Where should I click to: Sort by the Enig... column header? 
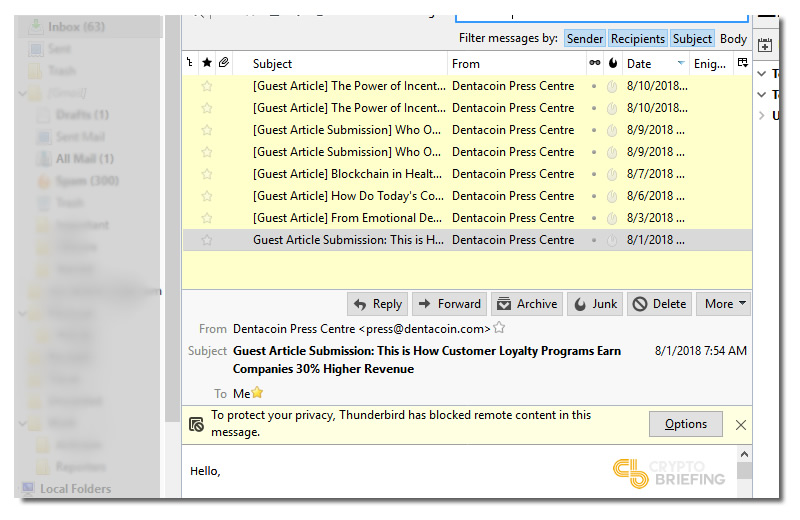(x=710, y=63)
